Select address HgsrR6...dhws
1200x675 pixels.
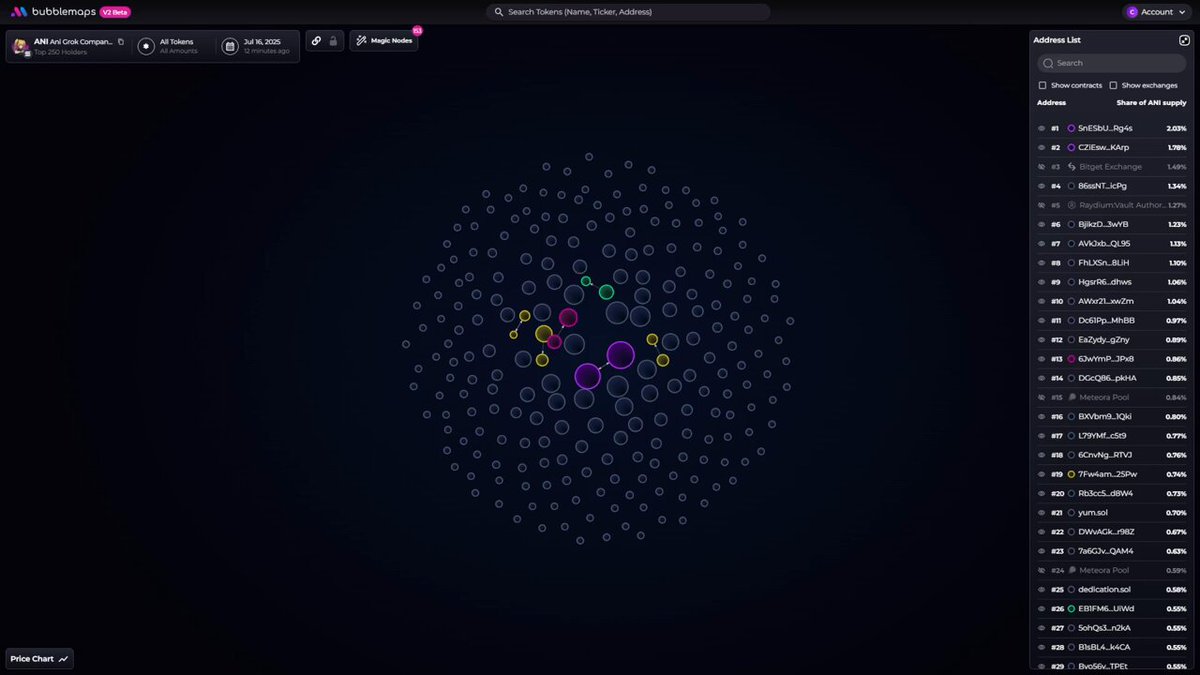(x=1105, y=282)
